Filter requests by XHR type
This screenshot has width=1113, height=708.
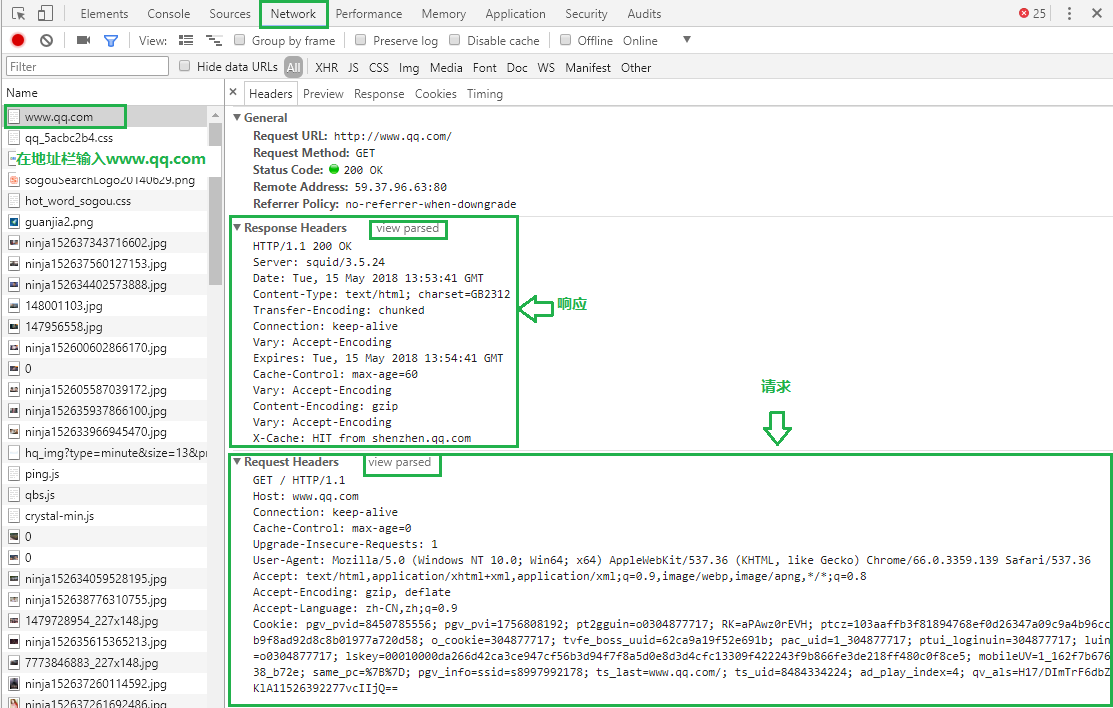327,67
